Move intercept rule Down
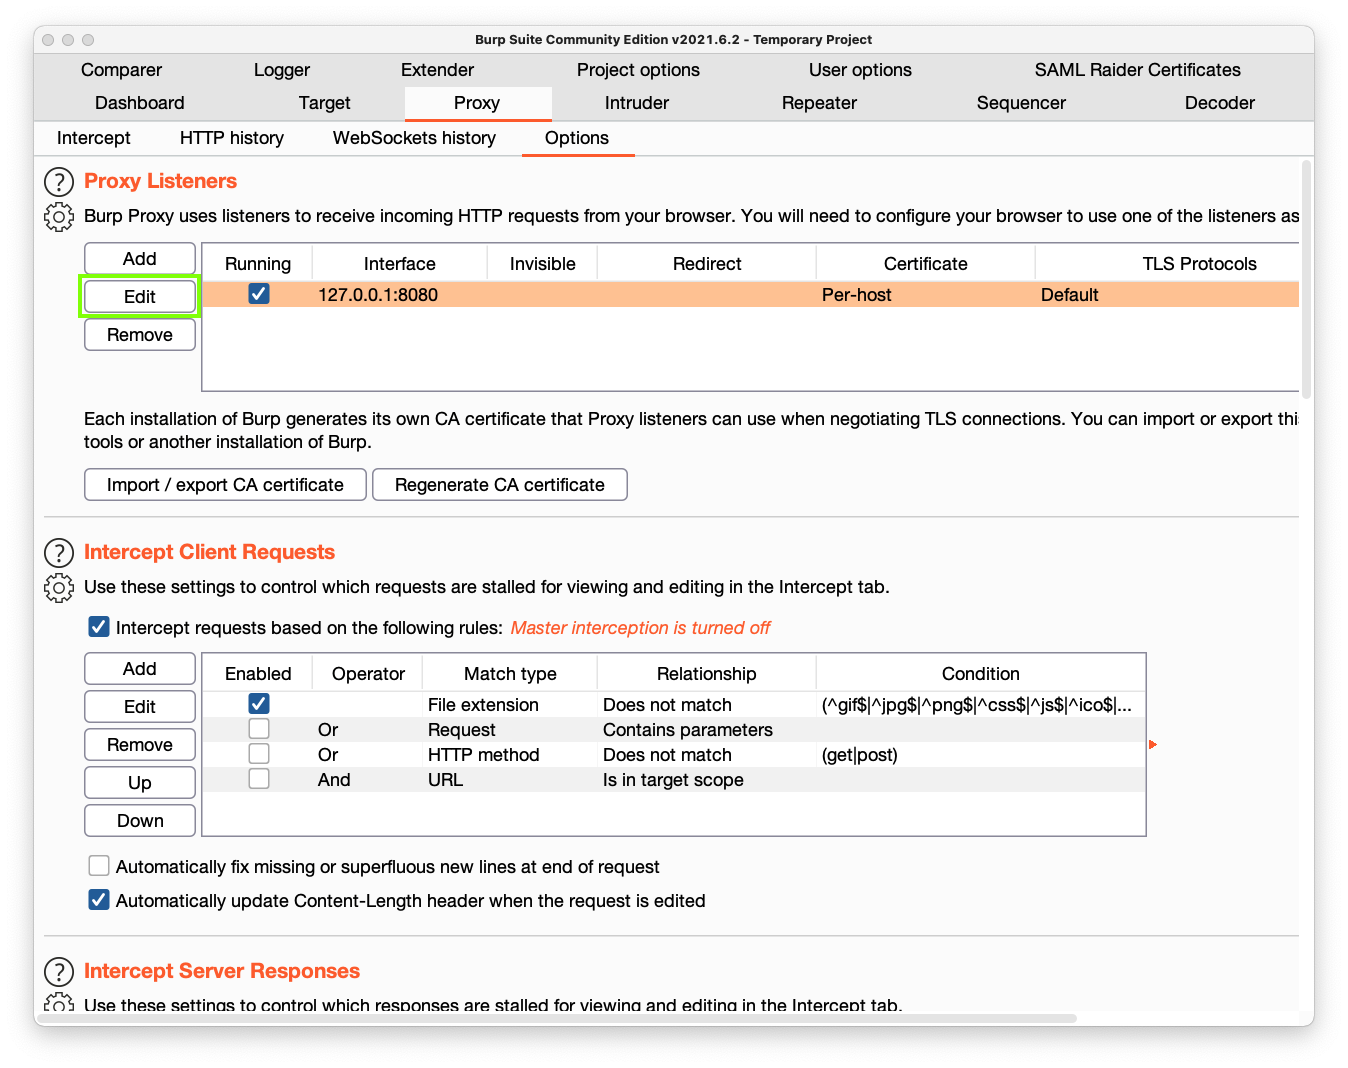The height and width of the screenshot is (1068, 1348). [x=140, y=821]
